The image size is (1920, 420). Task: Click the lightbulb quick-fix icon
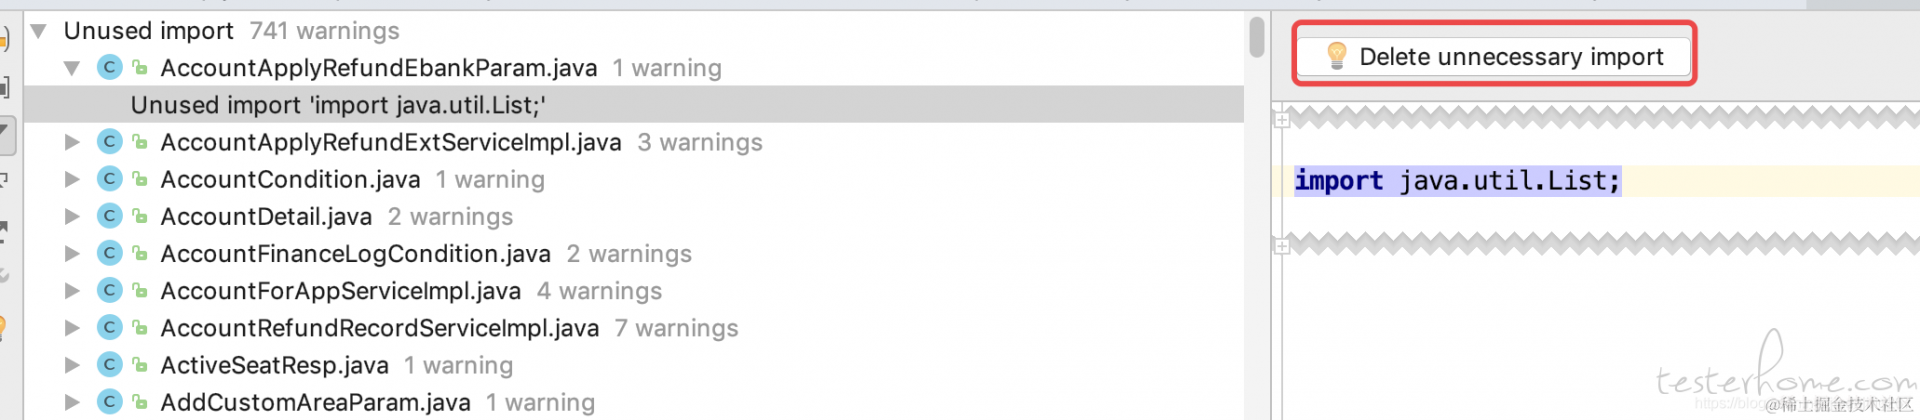pos(1336,56)
